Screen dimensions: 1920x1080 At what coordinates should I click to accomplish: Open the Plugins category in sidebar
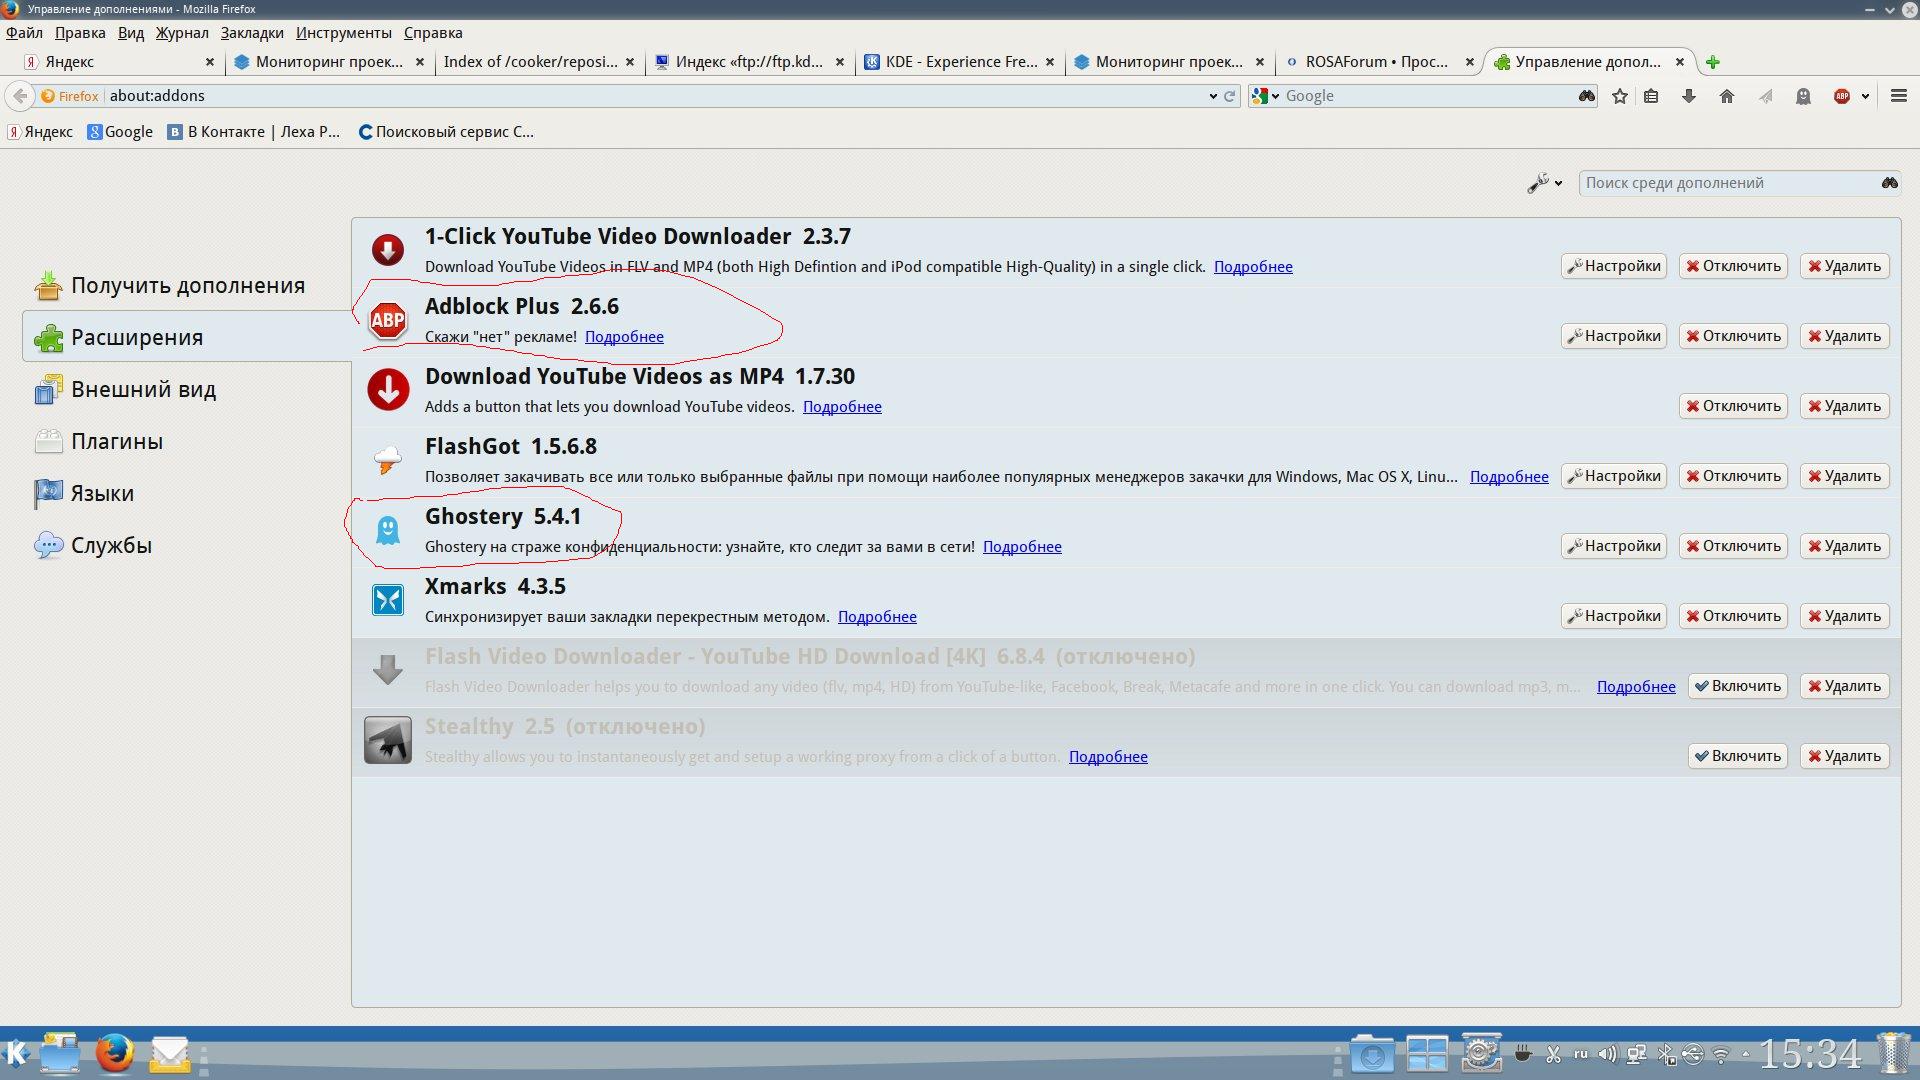coord(116,441)
